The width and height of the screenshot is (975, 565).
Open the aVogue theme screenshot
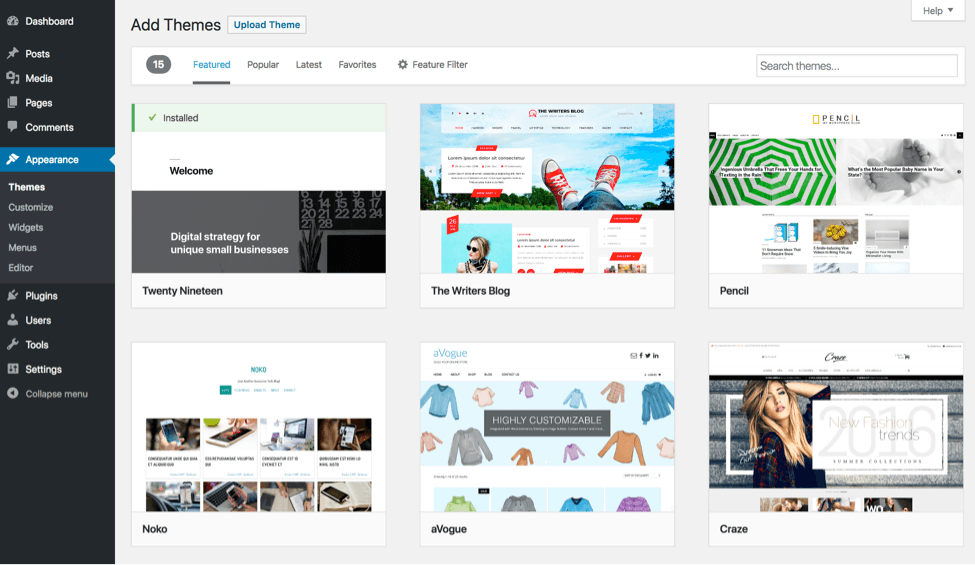click(547, 427)
